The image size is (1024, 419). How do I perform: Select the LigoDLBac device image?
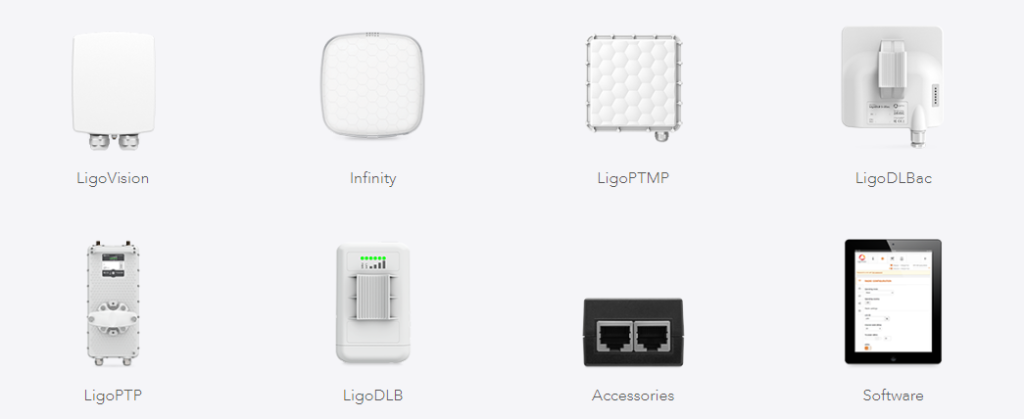tap(892, 87)
